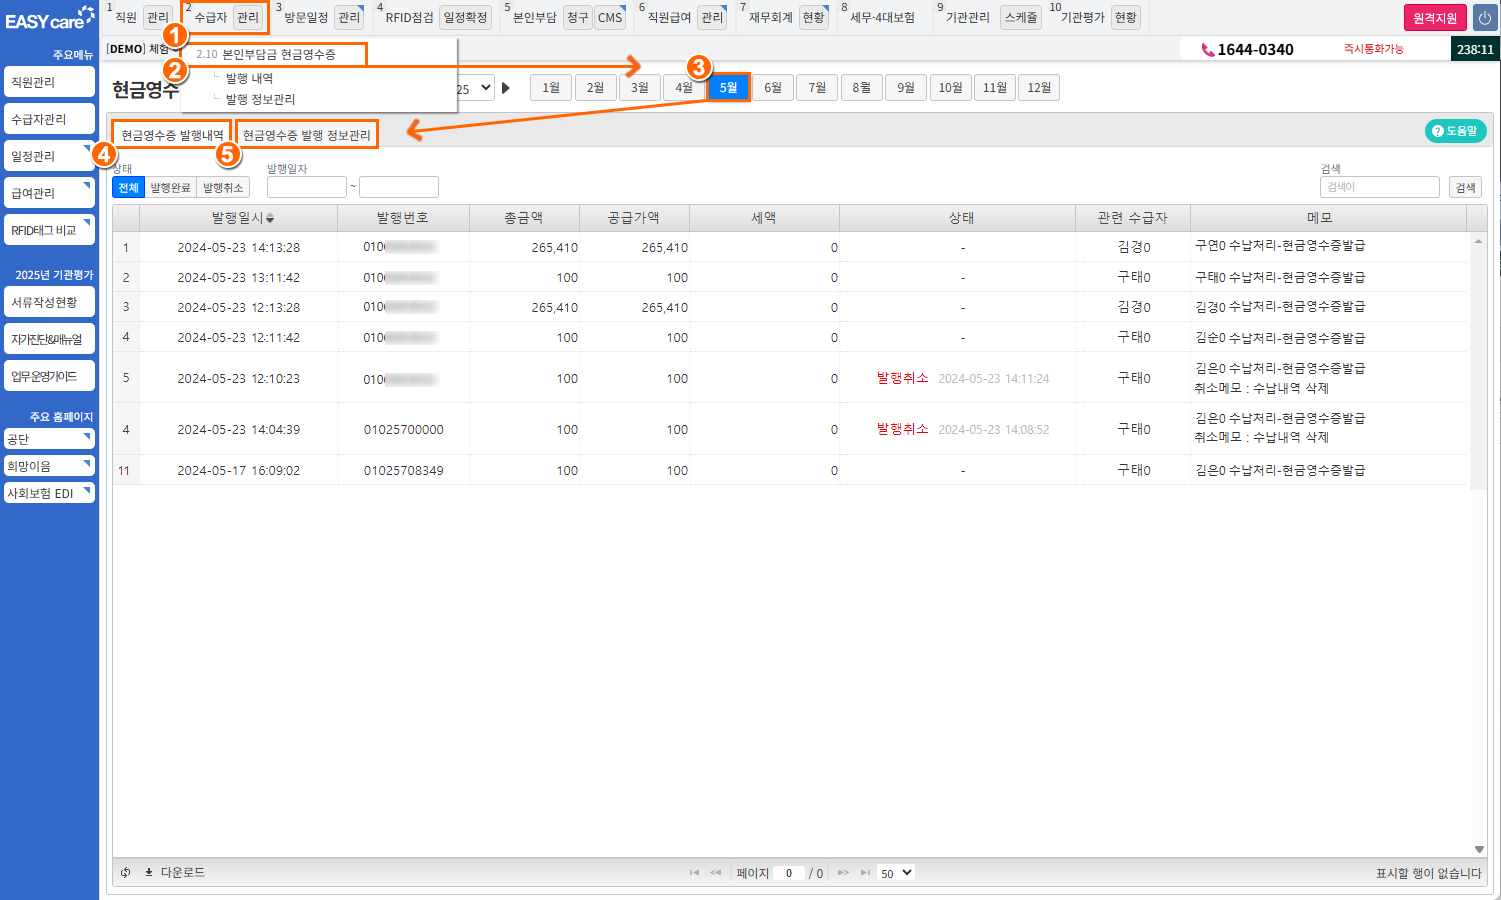Image resolution: width=1501 pixels, height=900 pixels.
Task: Click the EASY care logo
Action: 49,20
